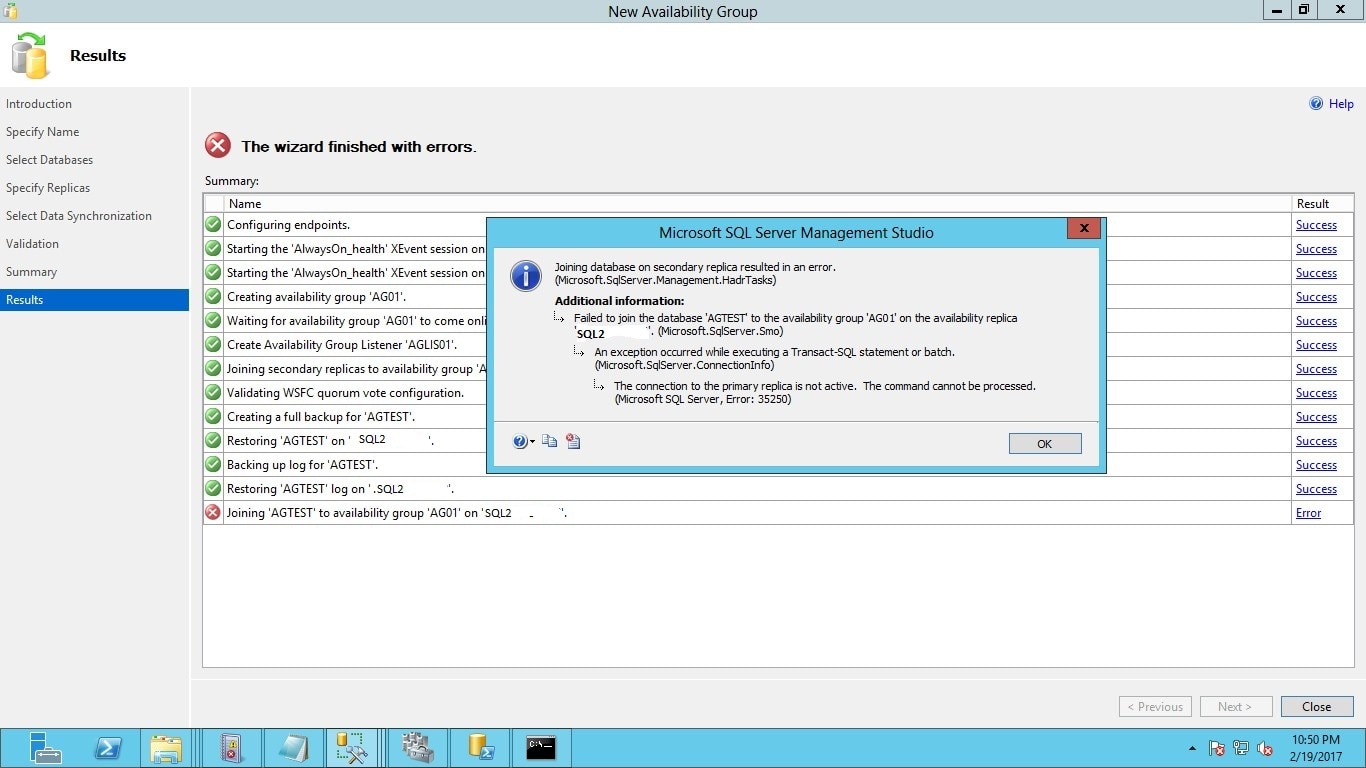
Task: Select "Creating a full backup for 'AGTEST'." row
Action: point(321,417)
